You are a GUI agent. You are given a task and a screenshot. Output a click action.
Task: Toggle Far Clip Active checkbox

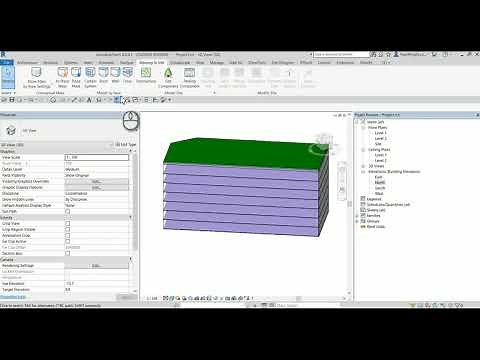click(x=68, y=241)
